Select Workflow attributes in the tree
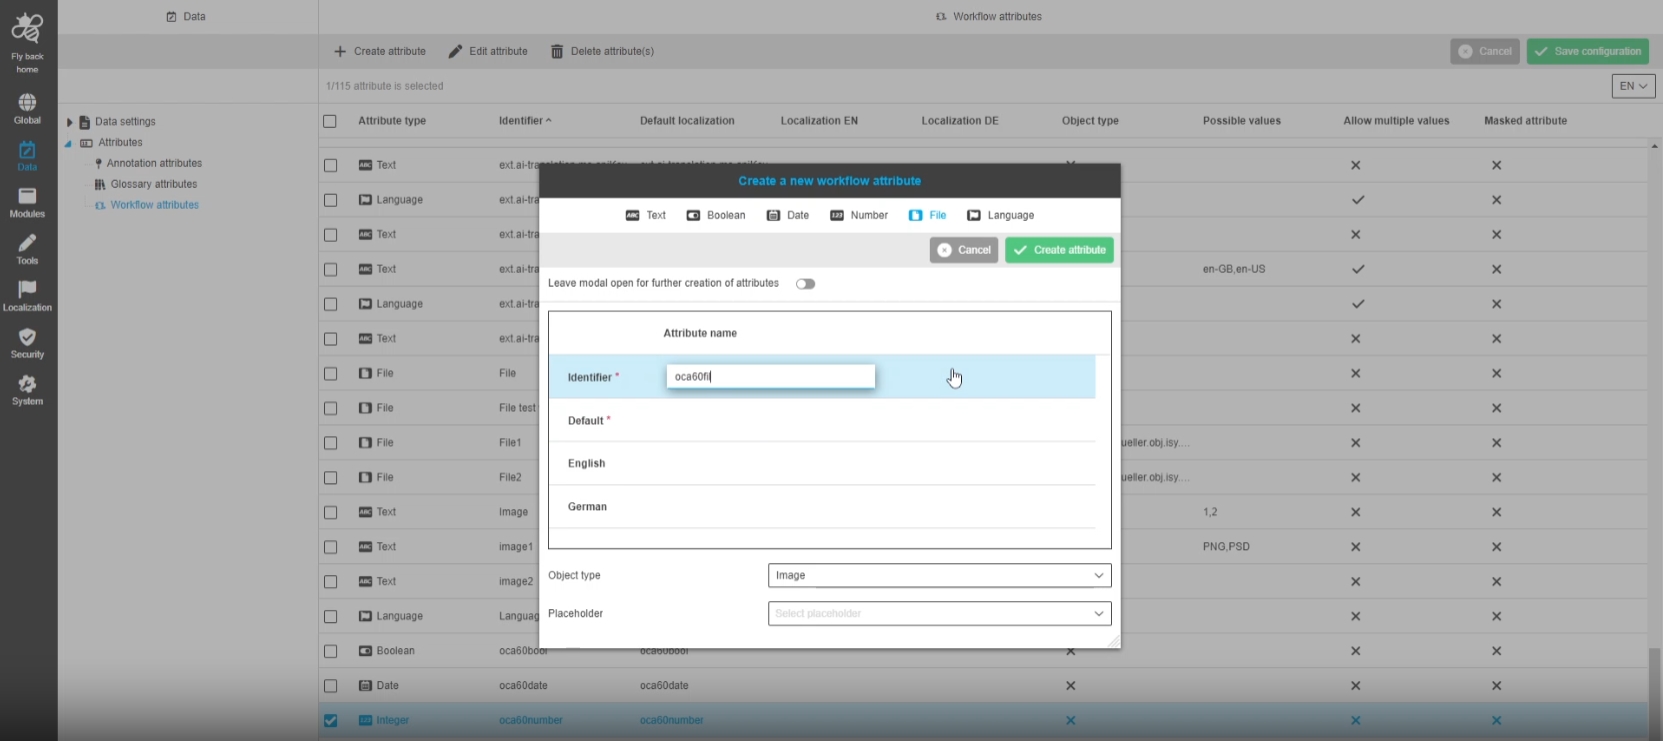This screenshot has width=1663, height=741. click(x=155, y=205)
